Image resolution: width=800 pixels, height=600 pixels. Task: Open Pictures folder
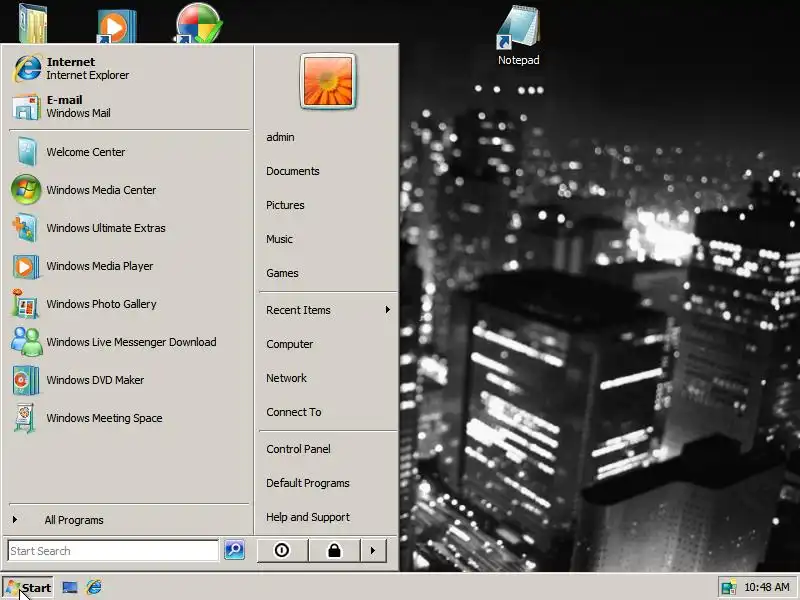(285, 205)
